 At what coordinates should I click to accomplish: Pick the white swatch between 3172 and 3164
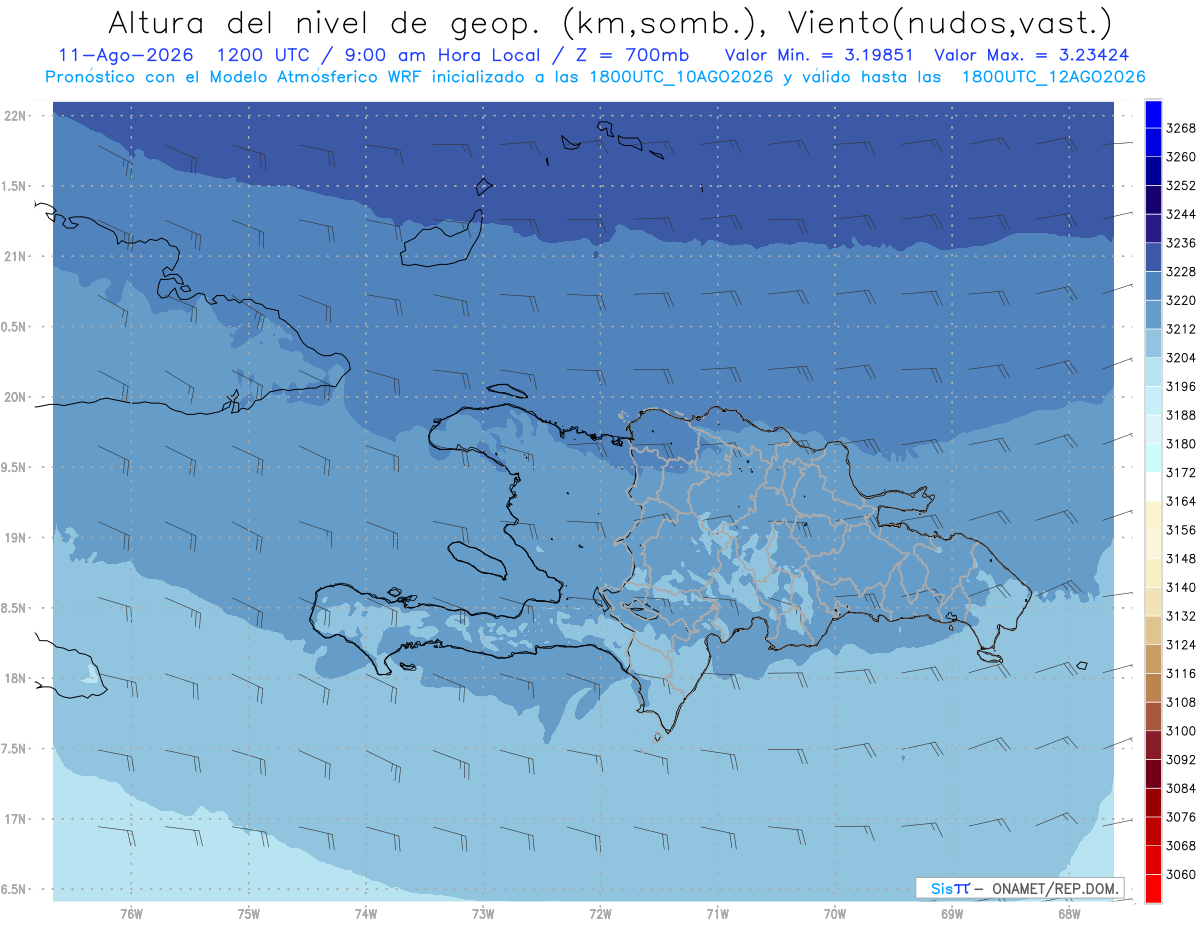coord(1153,487)
